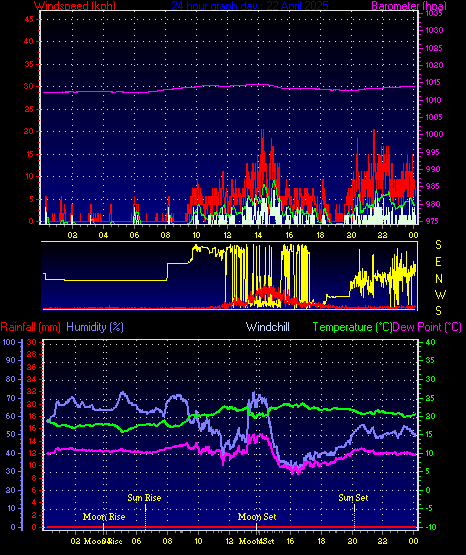Click the 16 hour label under lower chart
Screen dimensions: 466x555
click(290, 541)
